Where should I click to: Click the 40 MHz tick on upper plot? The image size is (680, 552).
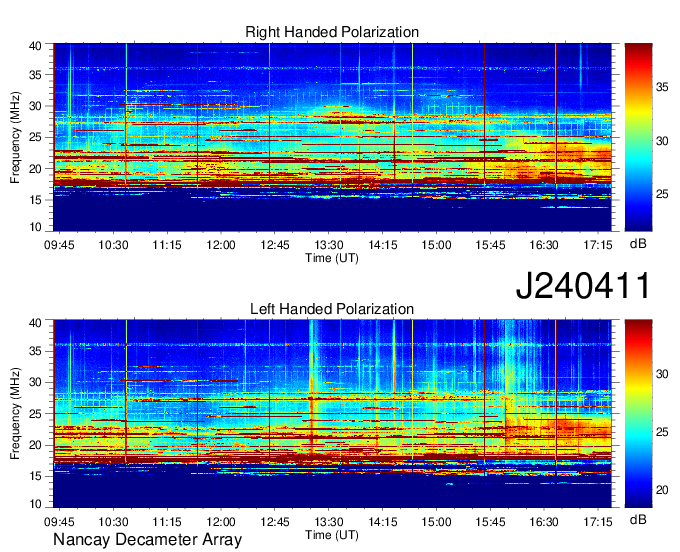pyautogui.click(x=36, y=46)
